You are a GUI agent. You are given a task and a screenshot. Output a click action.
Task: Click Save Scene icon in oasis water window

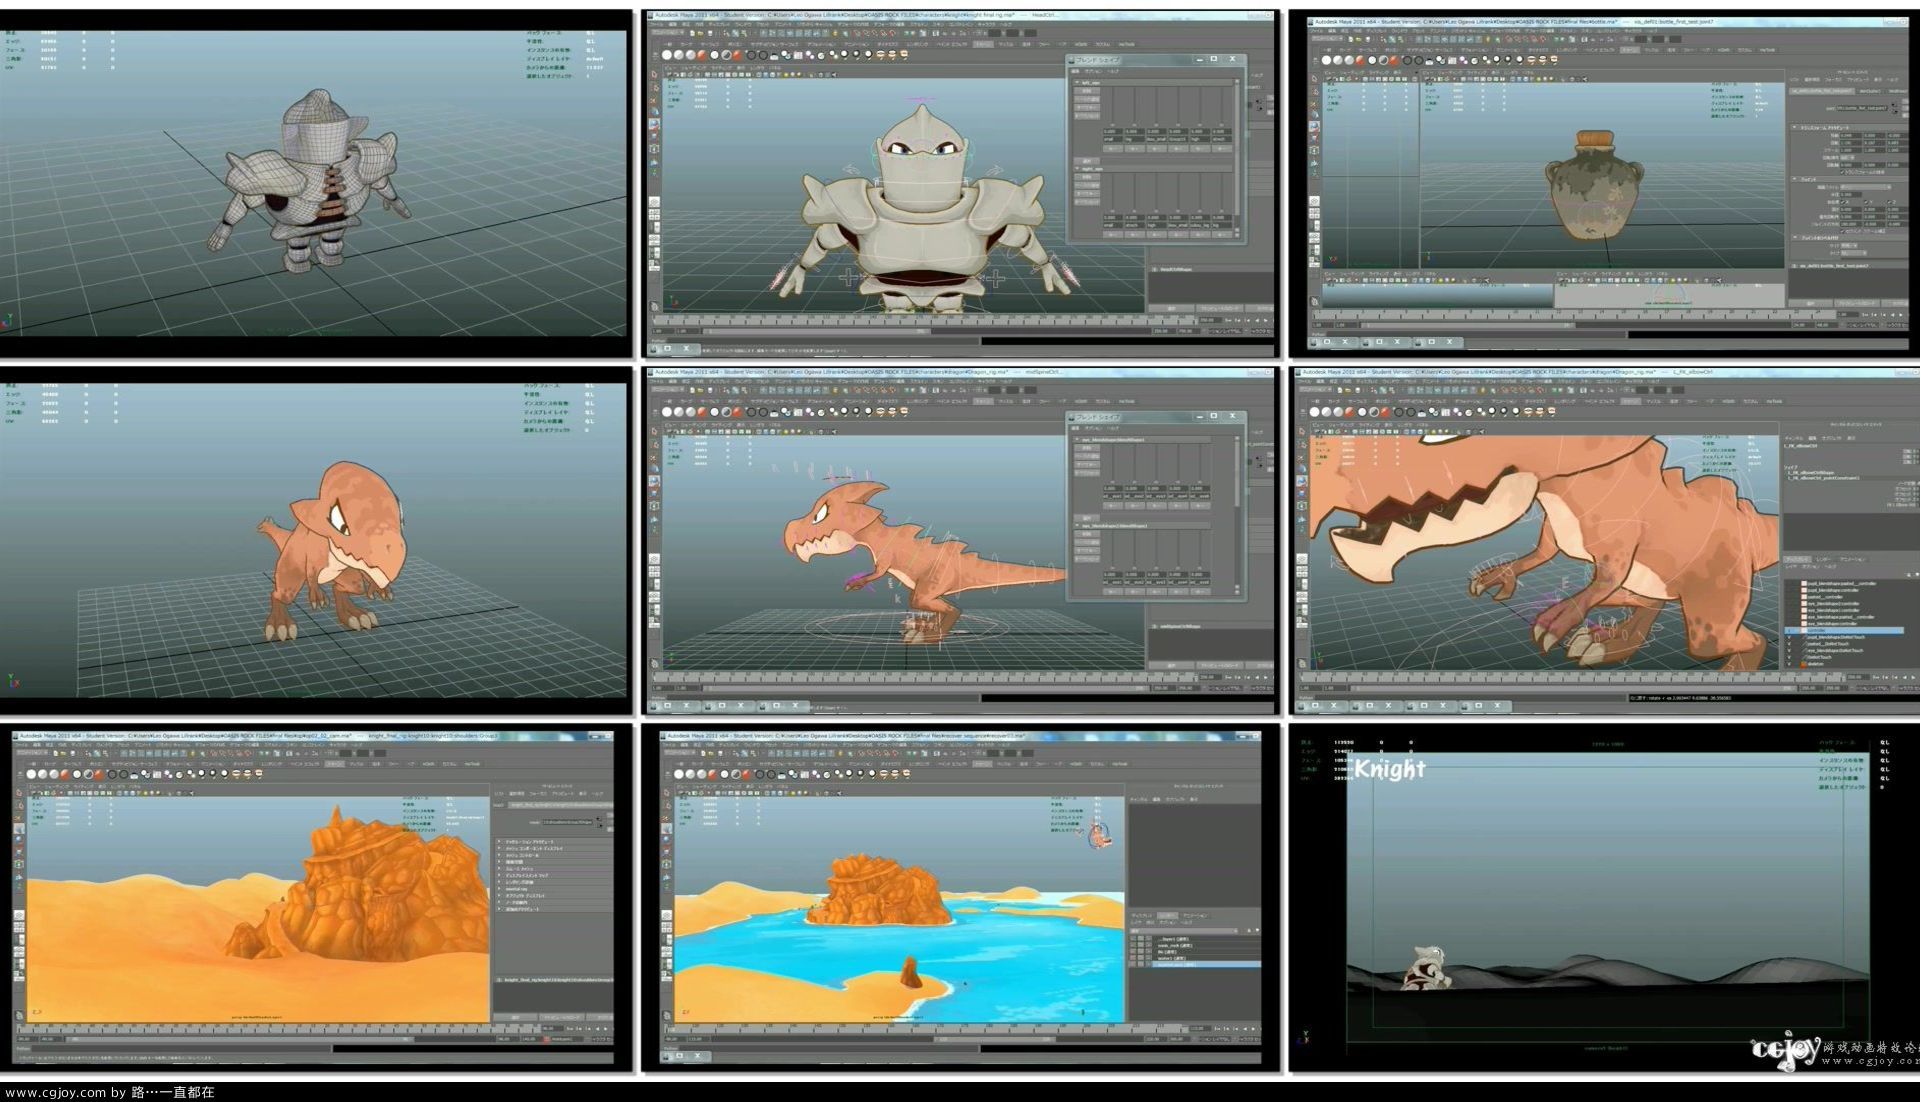coord(720,753)
